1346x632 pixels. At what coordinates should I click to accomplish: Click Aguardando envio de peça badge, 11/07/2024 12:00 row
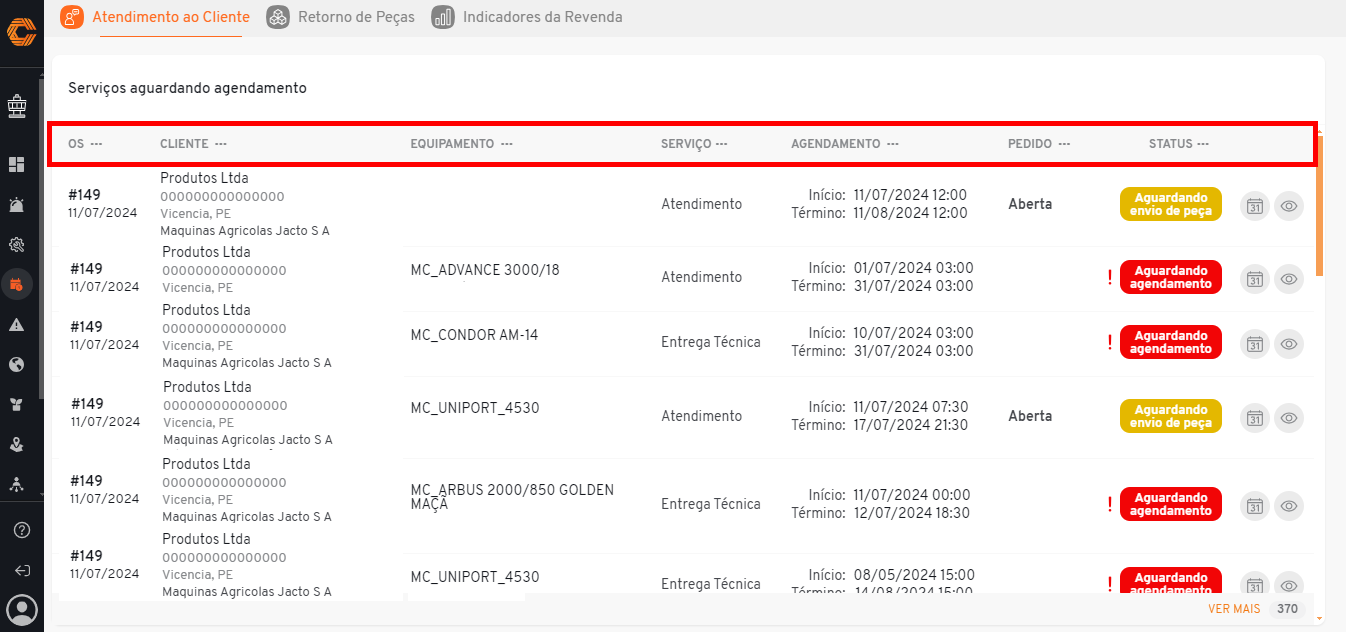pyautogui.click(x=1170, y=204)
